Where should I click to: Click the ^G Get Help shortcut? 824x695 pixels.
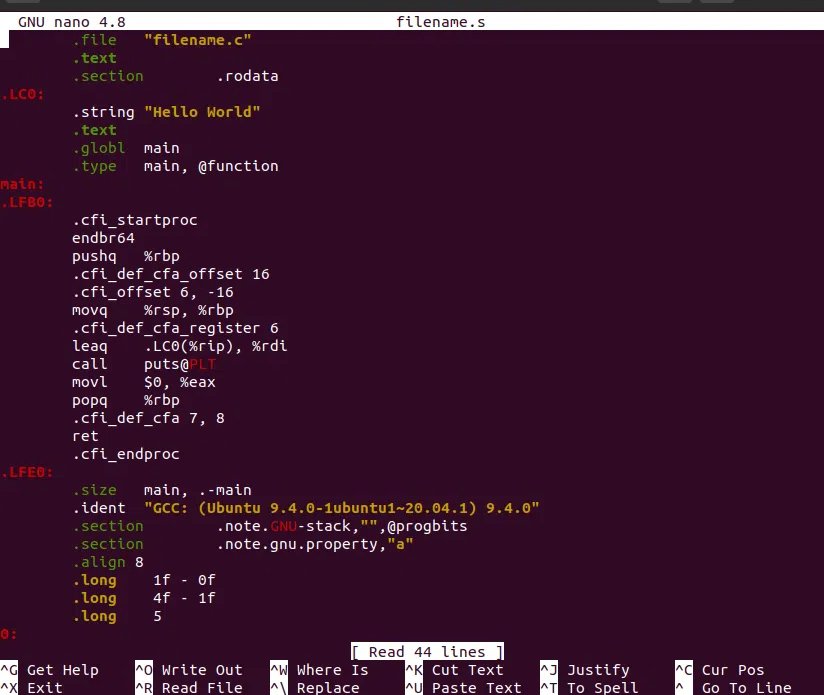click(x=49, y=670)
